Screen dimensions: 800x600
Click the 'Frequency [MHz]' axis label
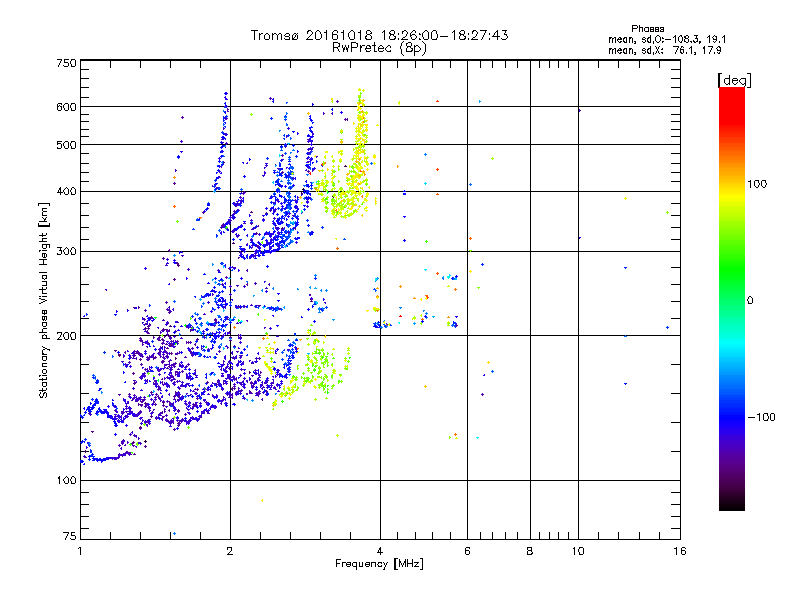(379, 564)
